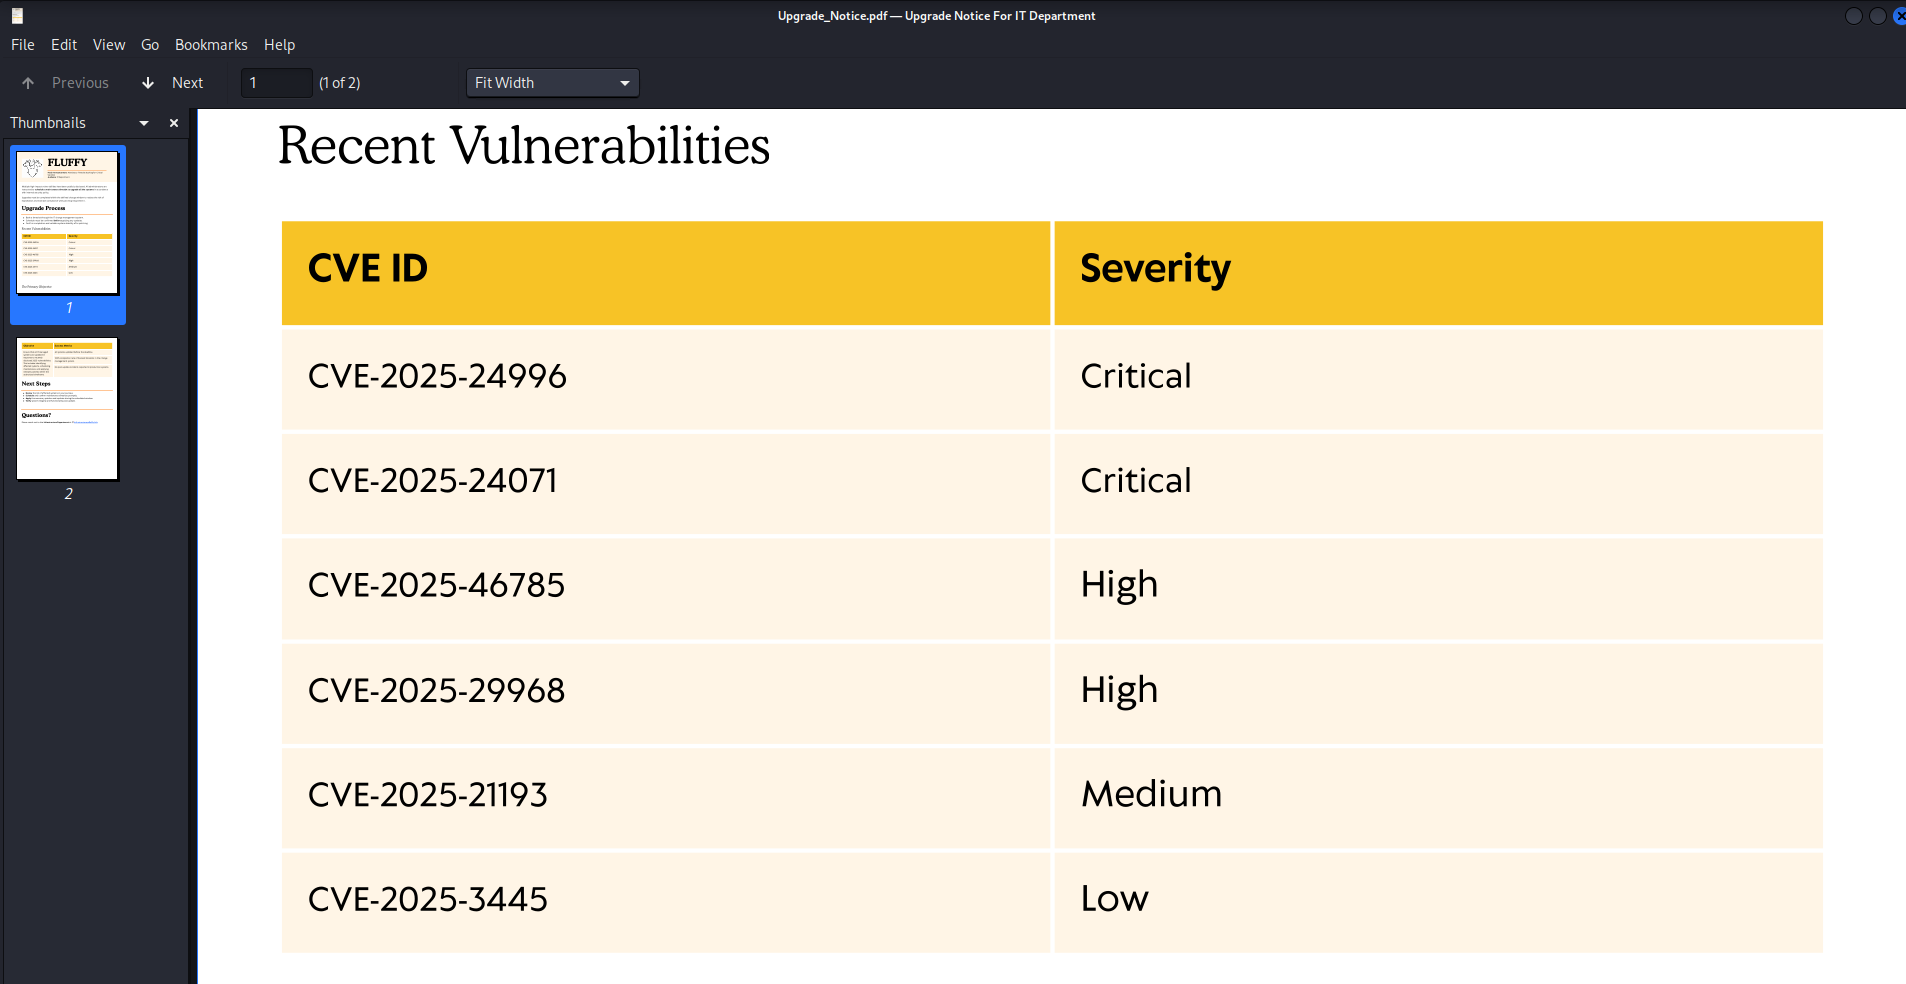This screenshot has height=984, width=1906.
Task: Open the Edit menu
Action: pyautogui.click(x=64, y=45)
